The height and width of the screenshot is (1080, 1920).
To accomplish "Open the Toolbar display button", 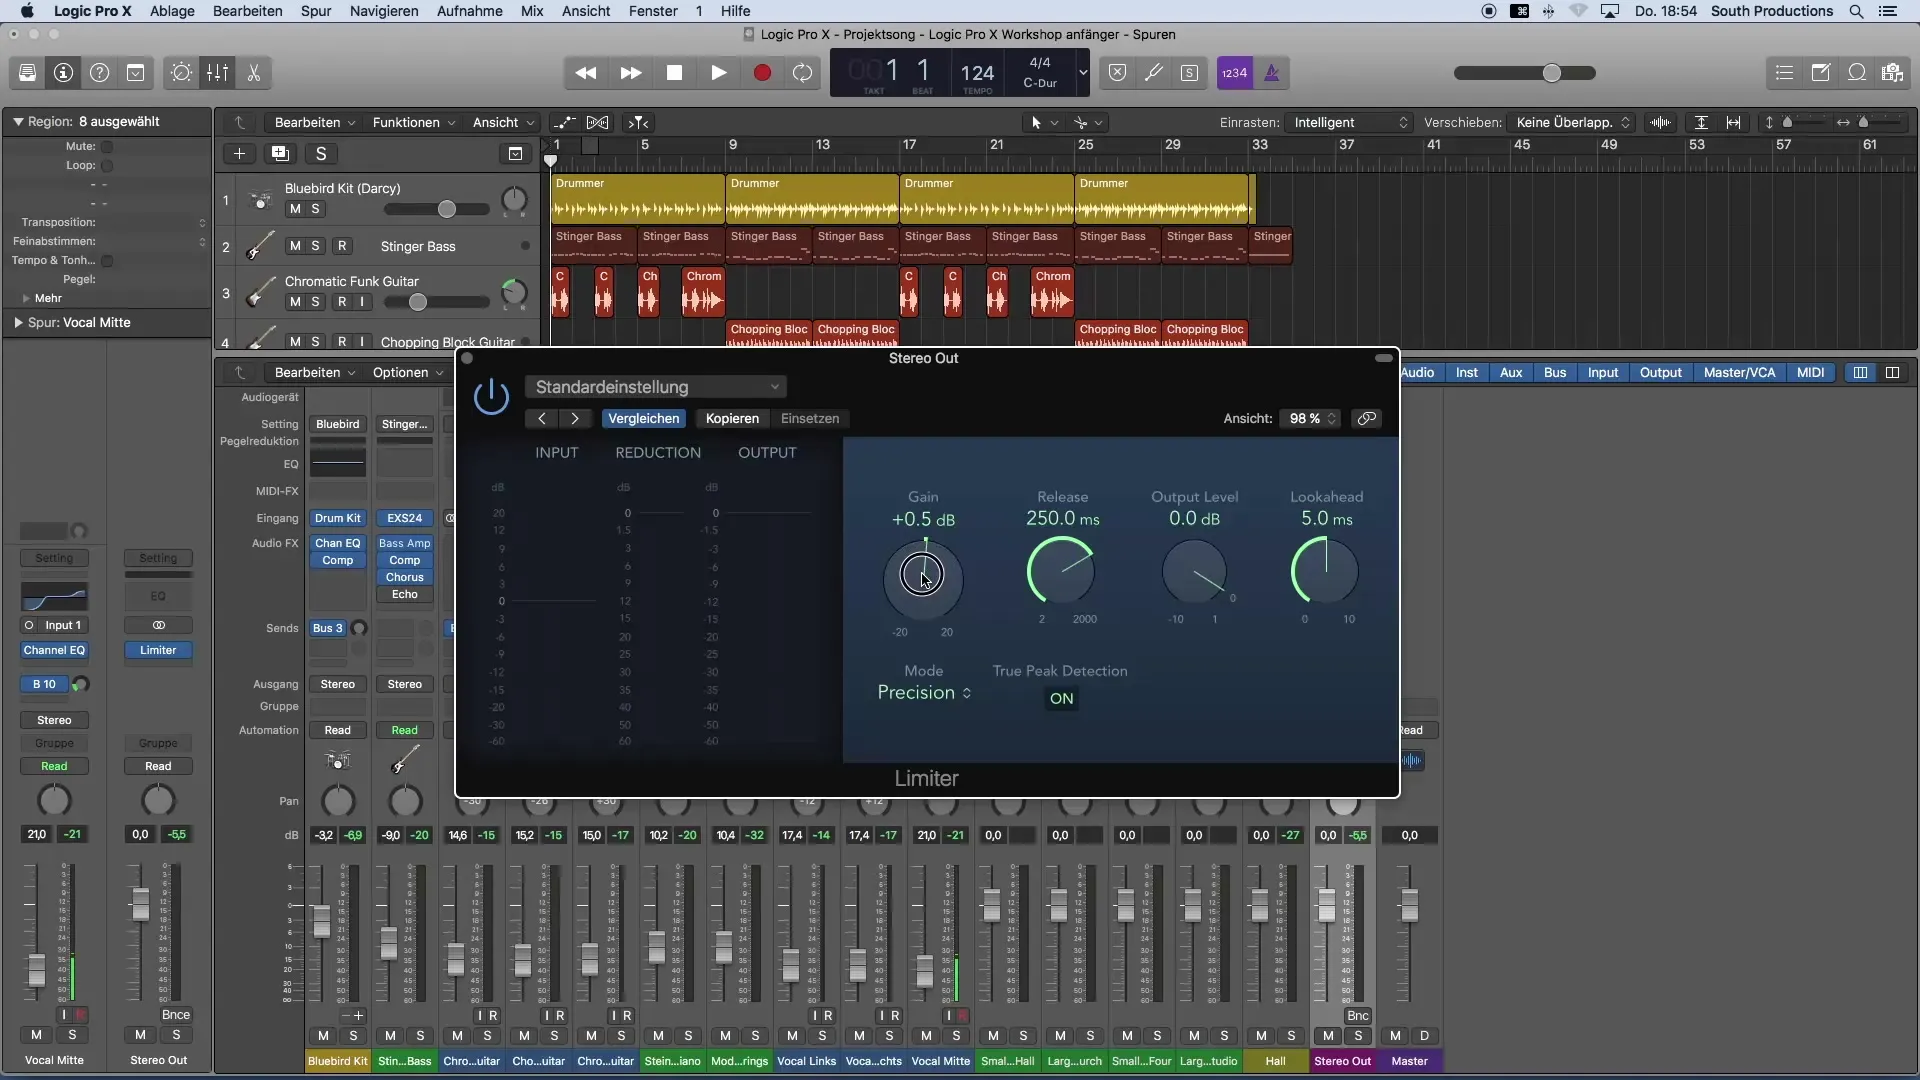I will point(136,73).
